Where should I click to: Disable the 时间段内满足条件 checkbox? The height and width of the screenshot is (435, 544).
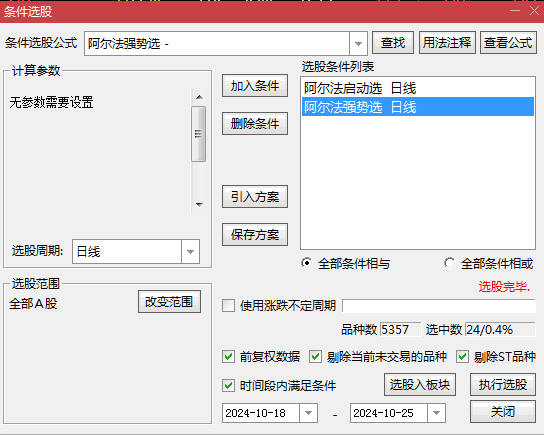click(x=228, y=385)
